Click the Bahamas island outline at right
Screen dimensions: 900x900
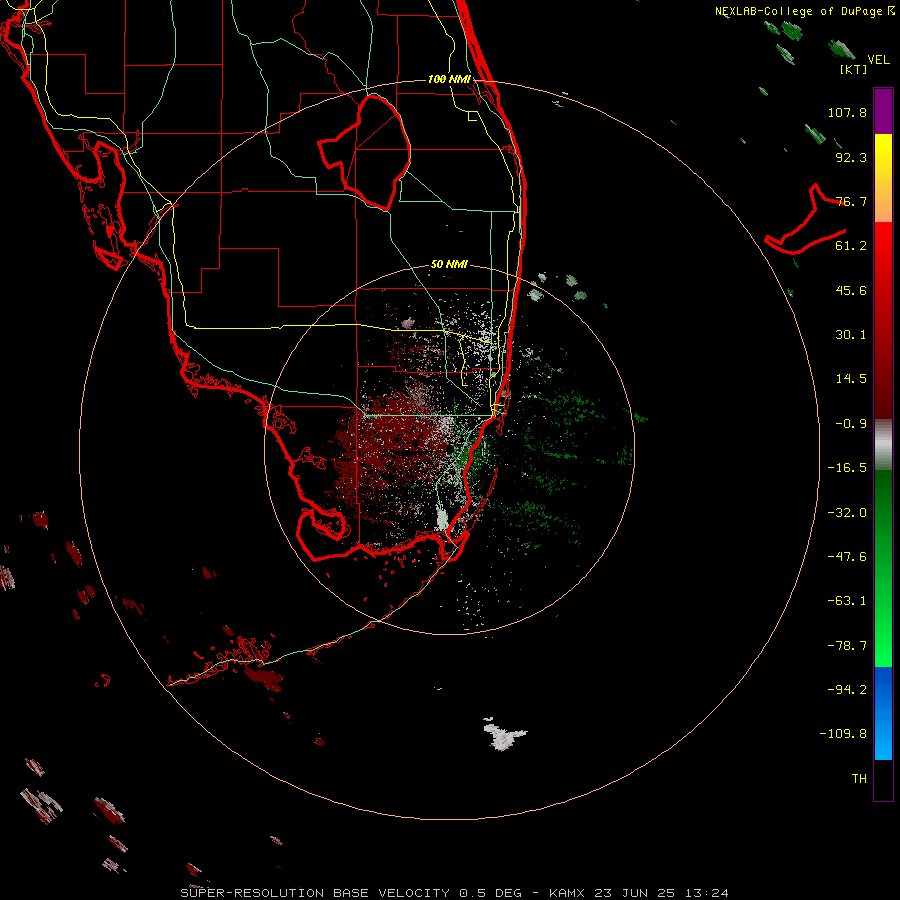[x=805, y=221]
